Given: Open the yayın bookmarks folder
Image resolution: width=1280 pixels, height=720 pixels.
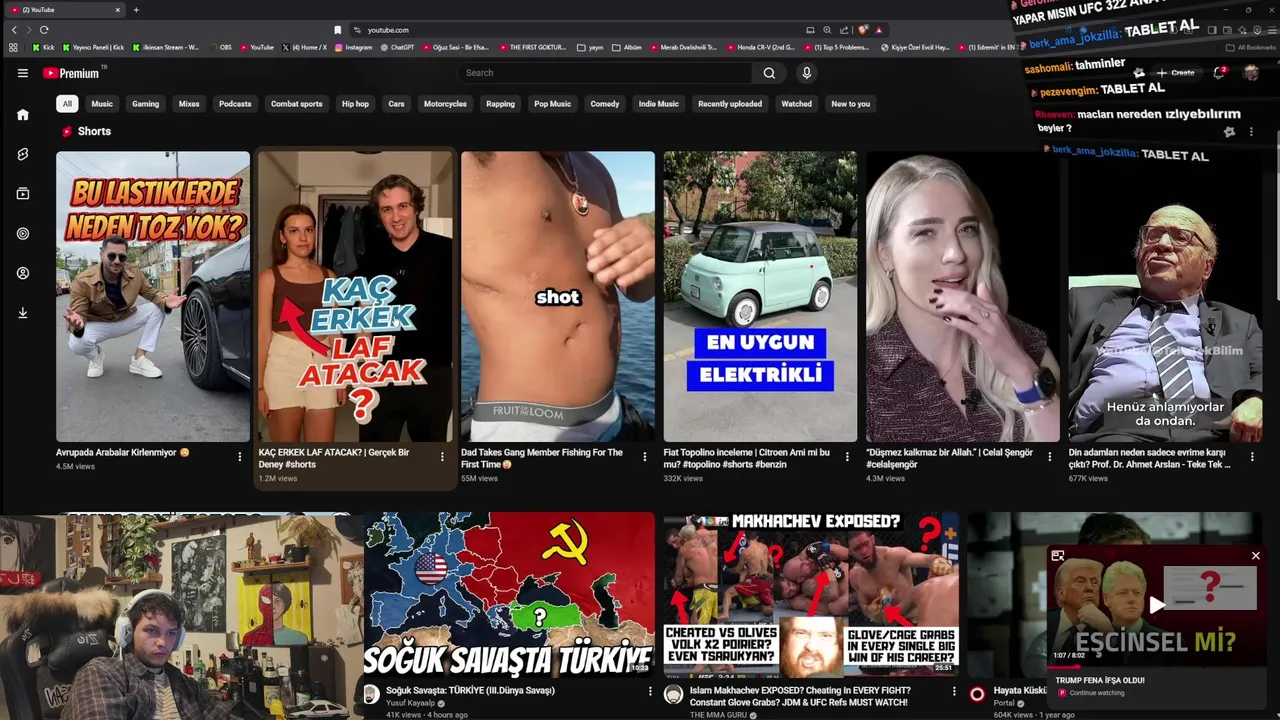Looking at the screenshot, I should (590, 47).
